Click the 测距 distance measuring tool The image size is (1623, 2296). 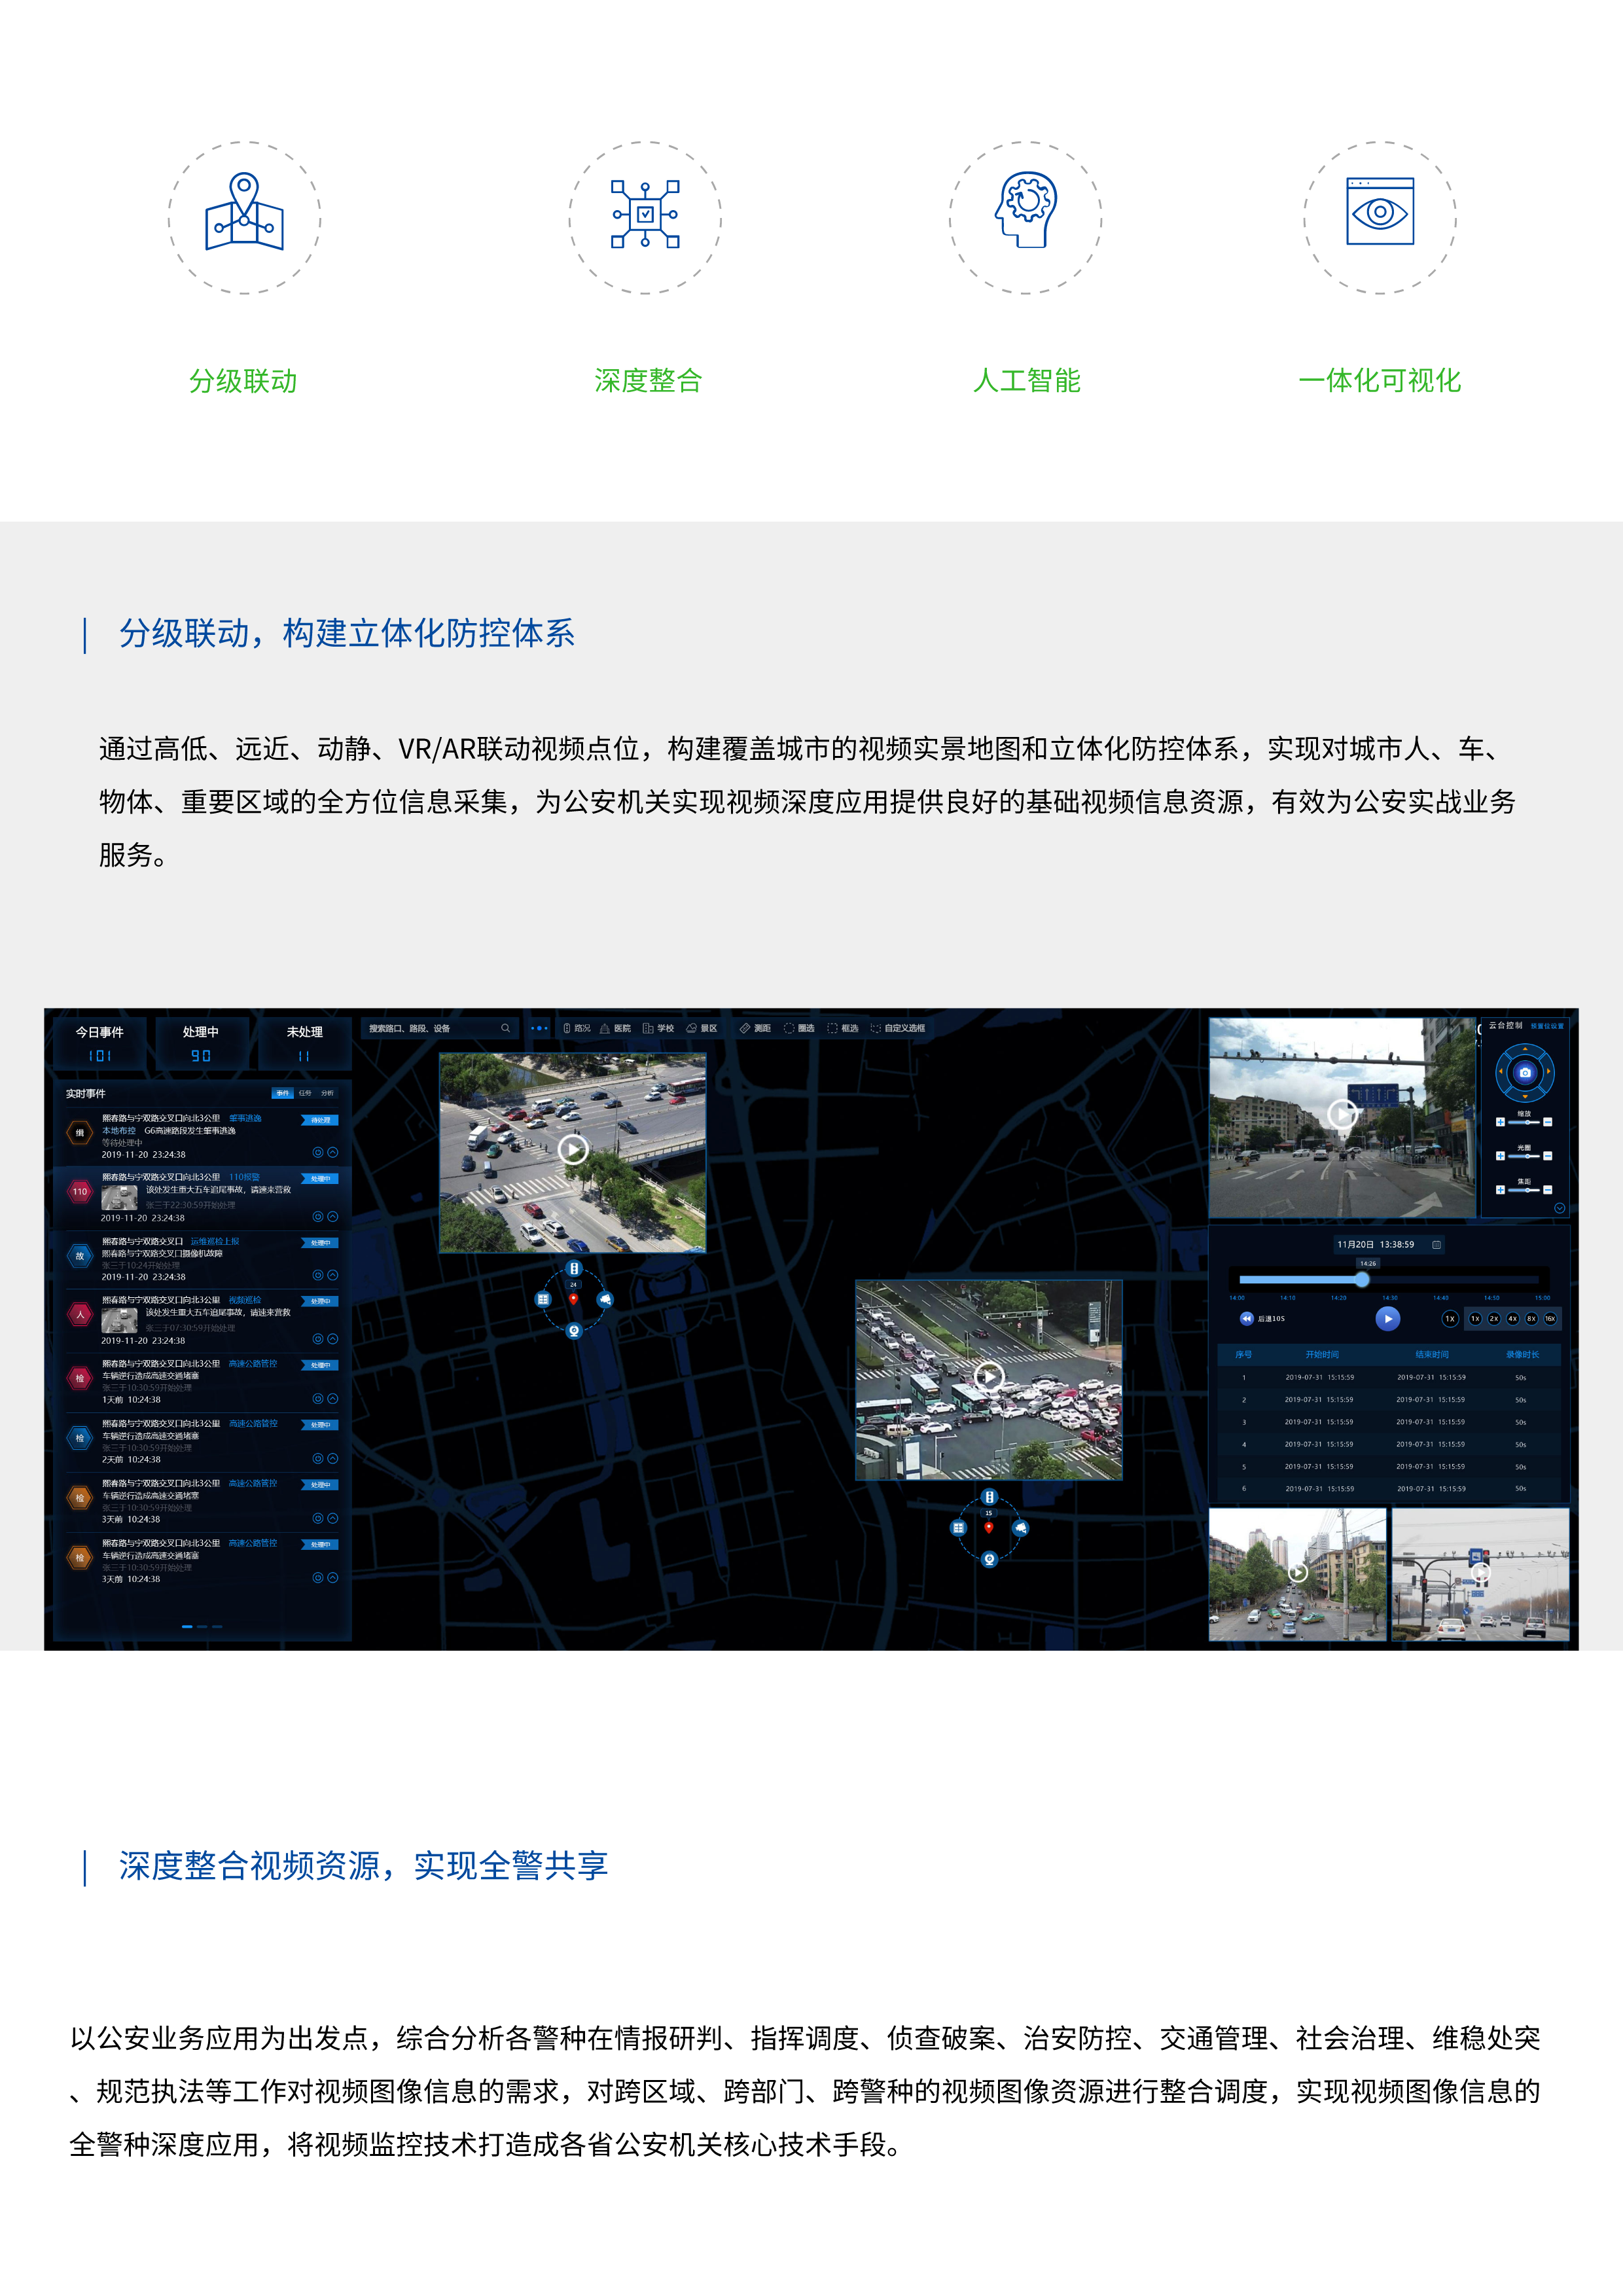[755, 1028]
